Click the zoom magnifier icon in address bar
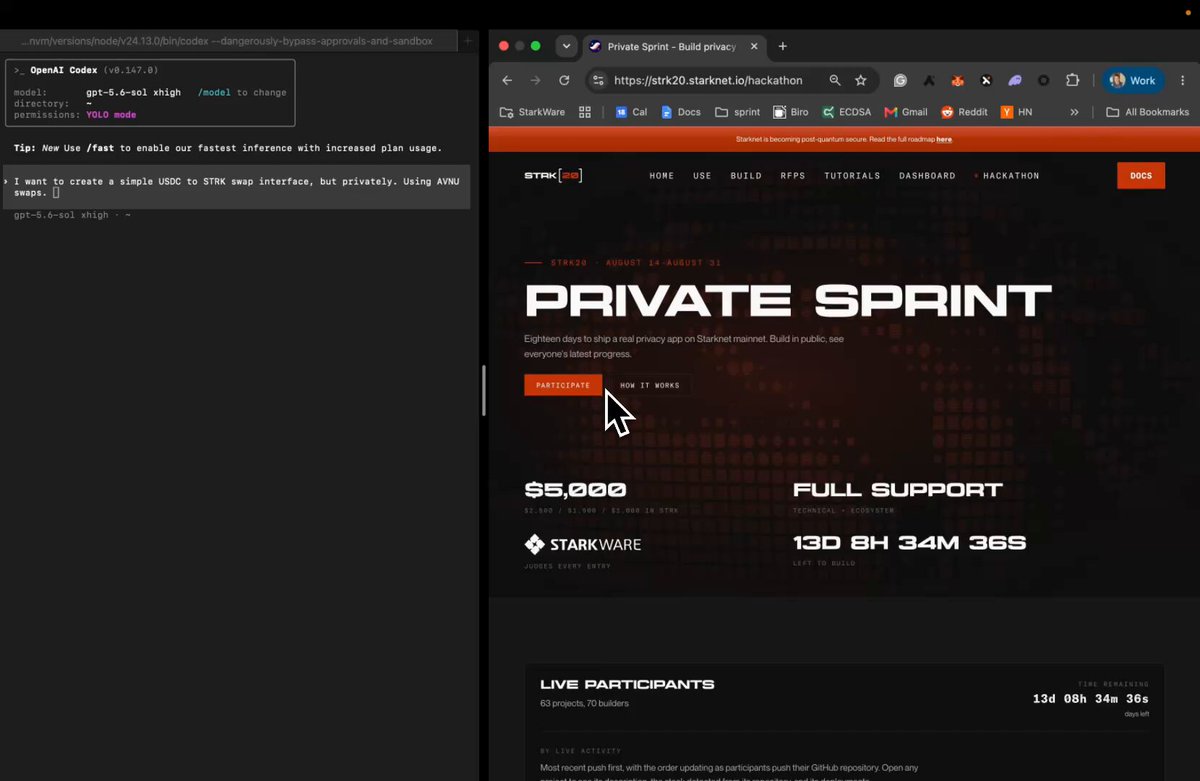This screenshot has width=1200, height=781. coord(835,80)
